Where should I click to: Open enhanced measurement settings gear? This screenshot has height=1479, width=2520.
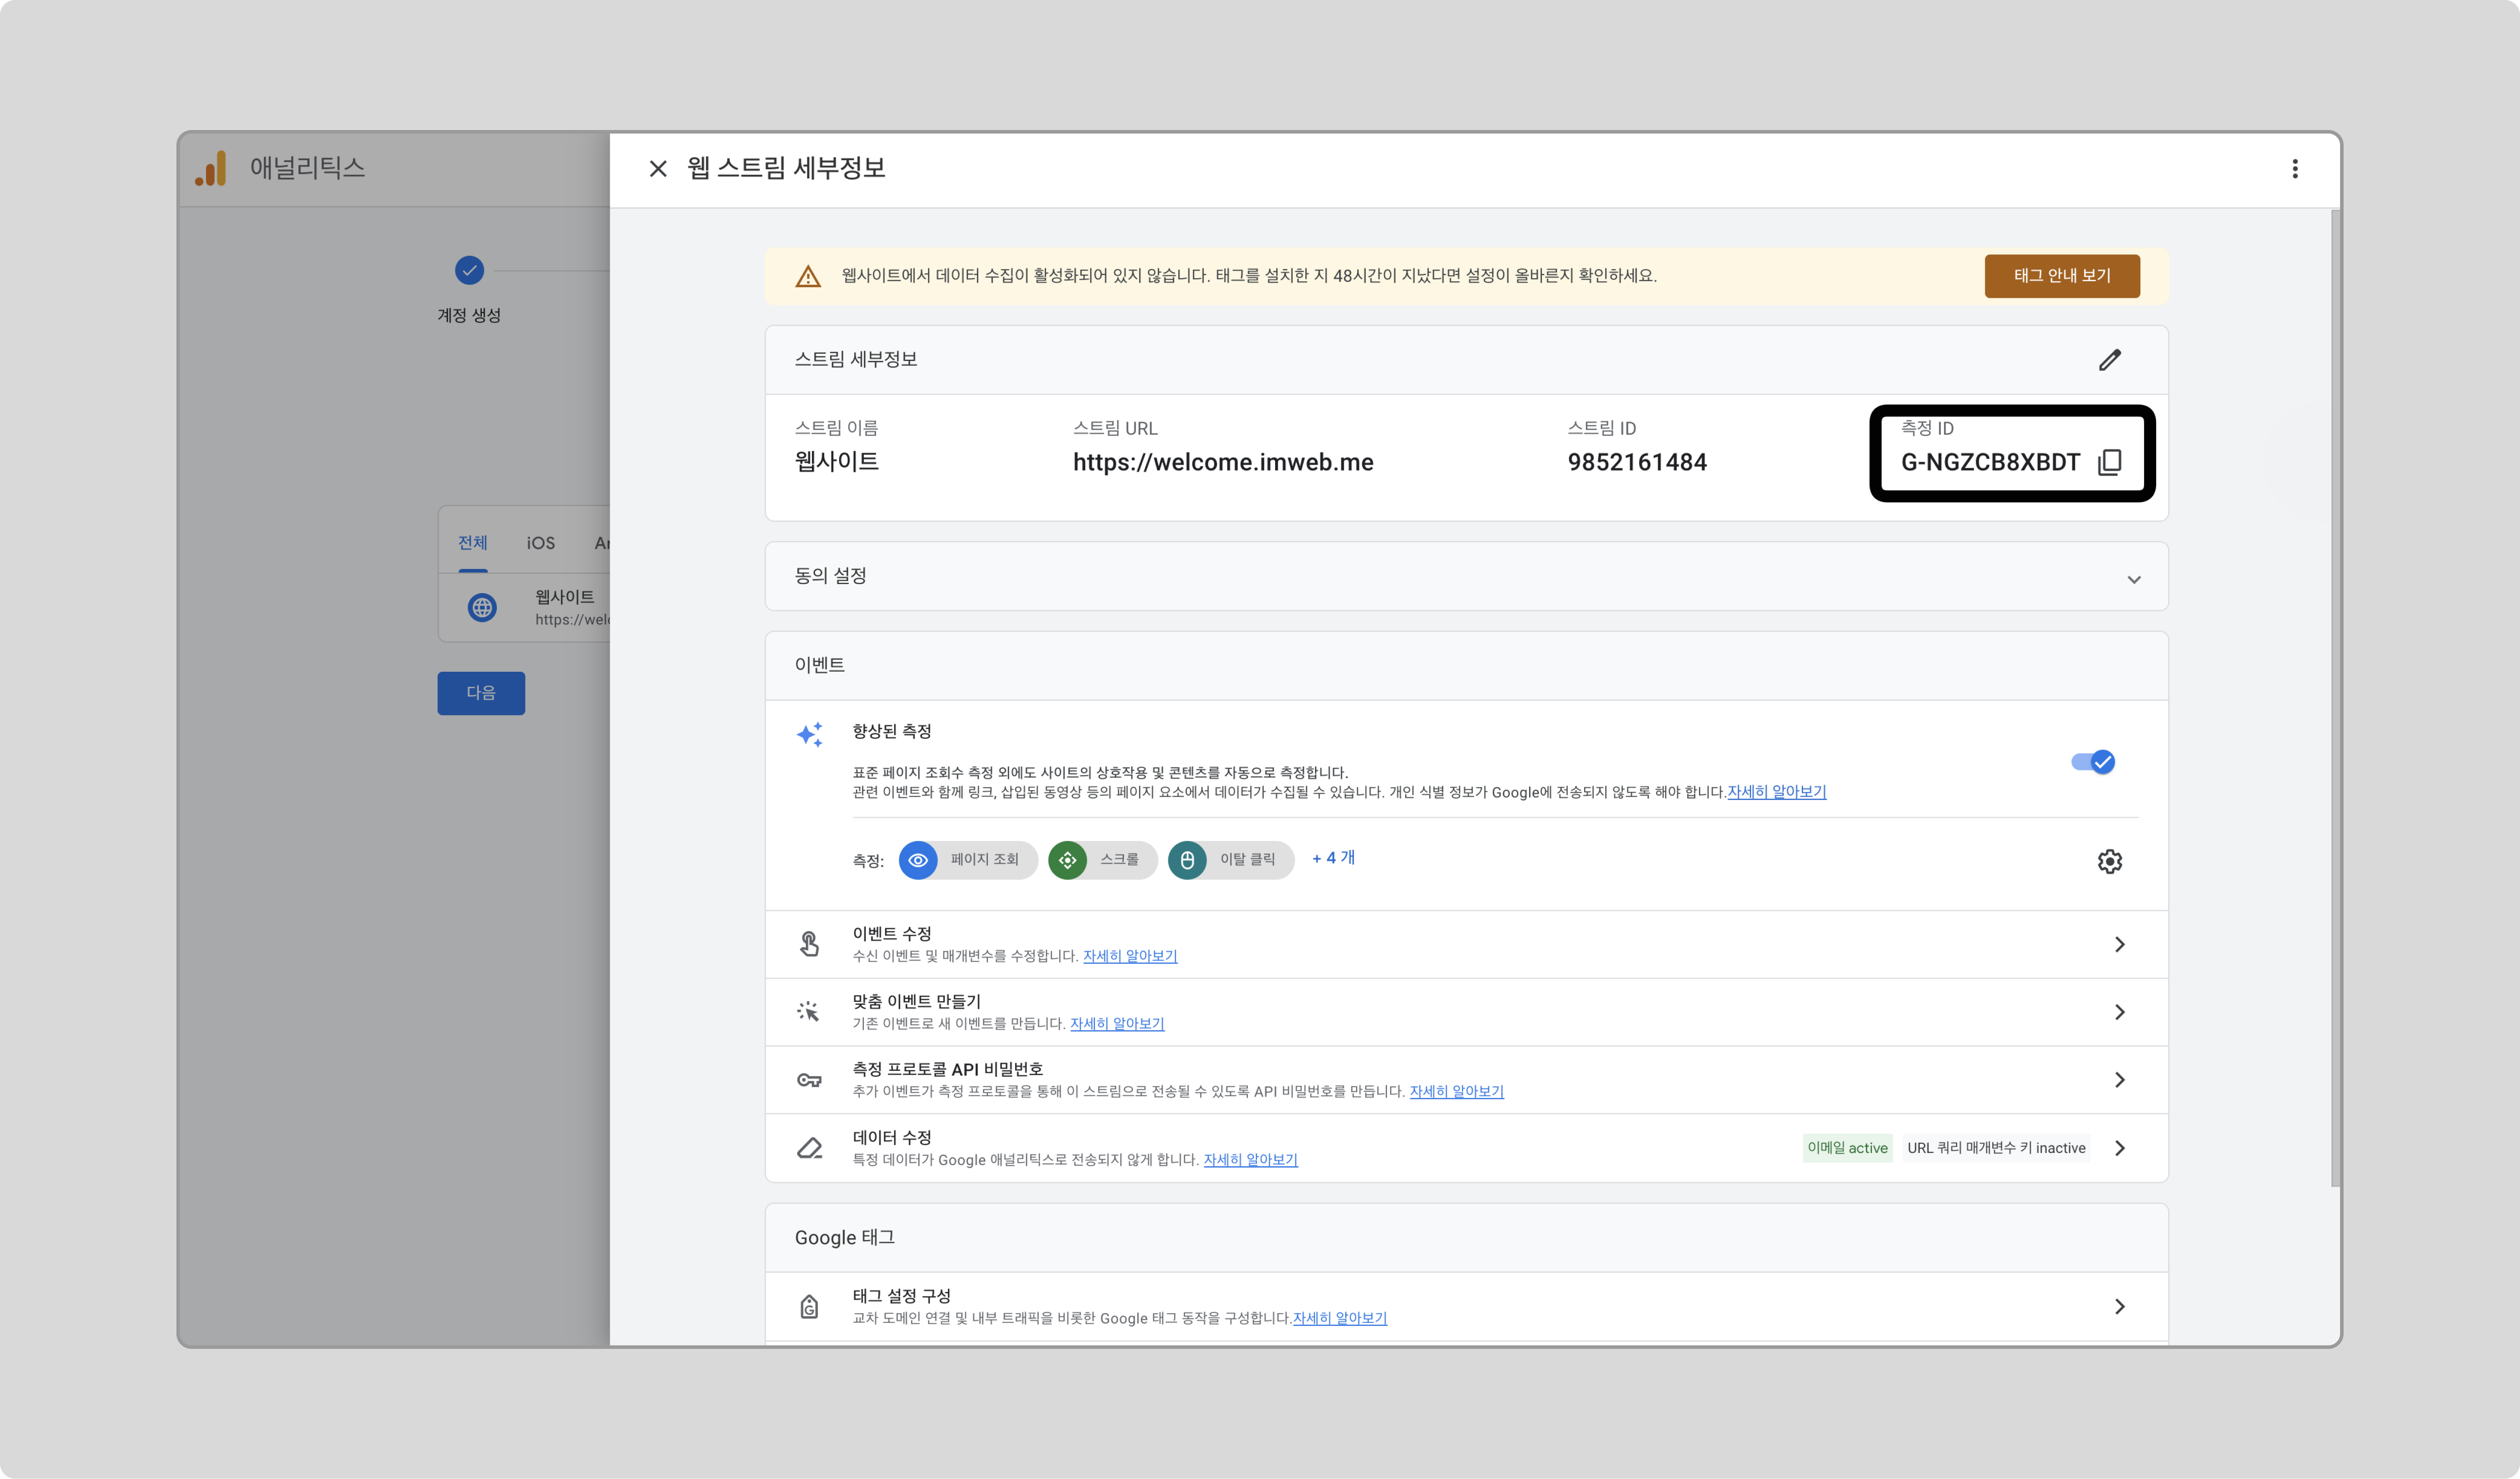coord(2109,861)
